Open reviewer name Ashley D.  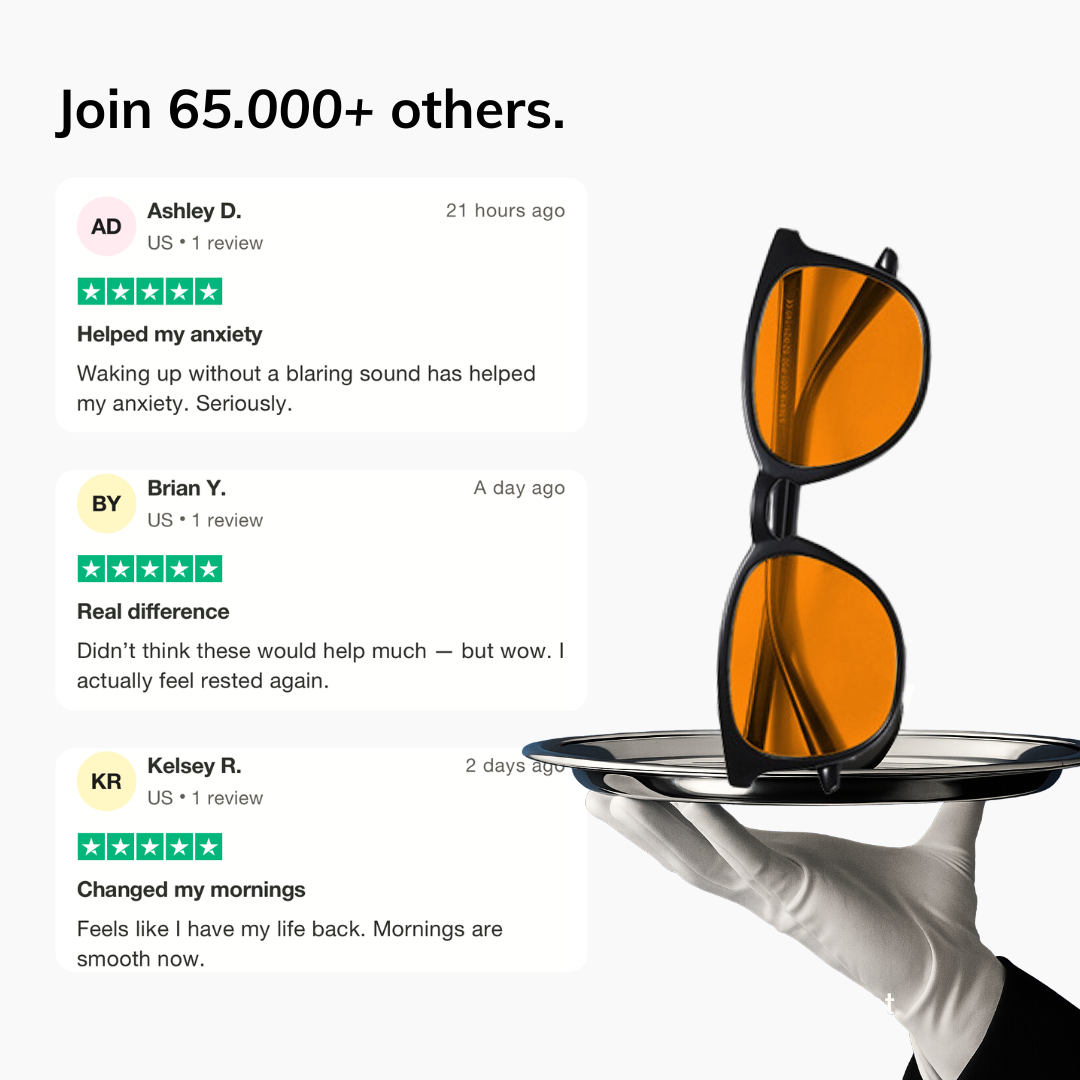tap(194, 211)
